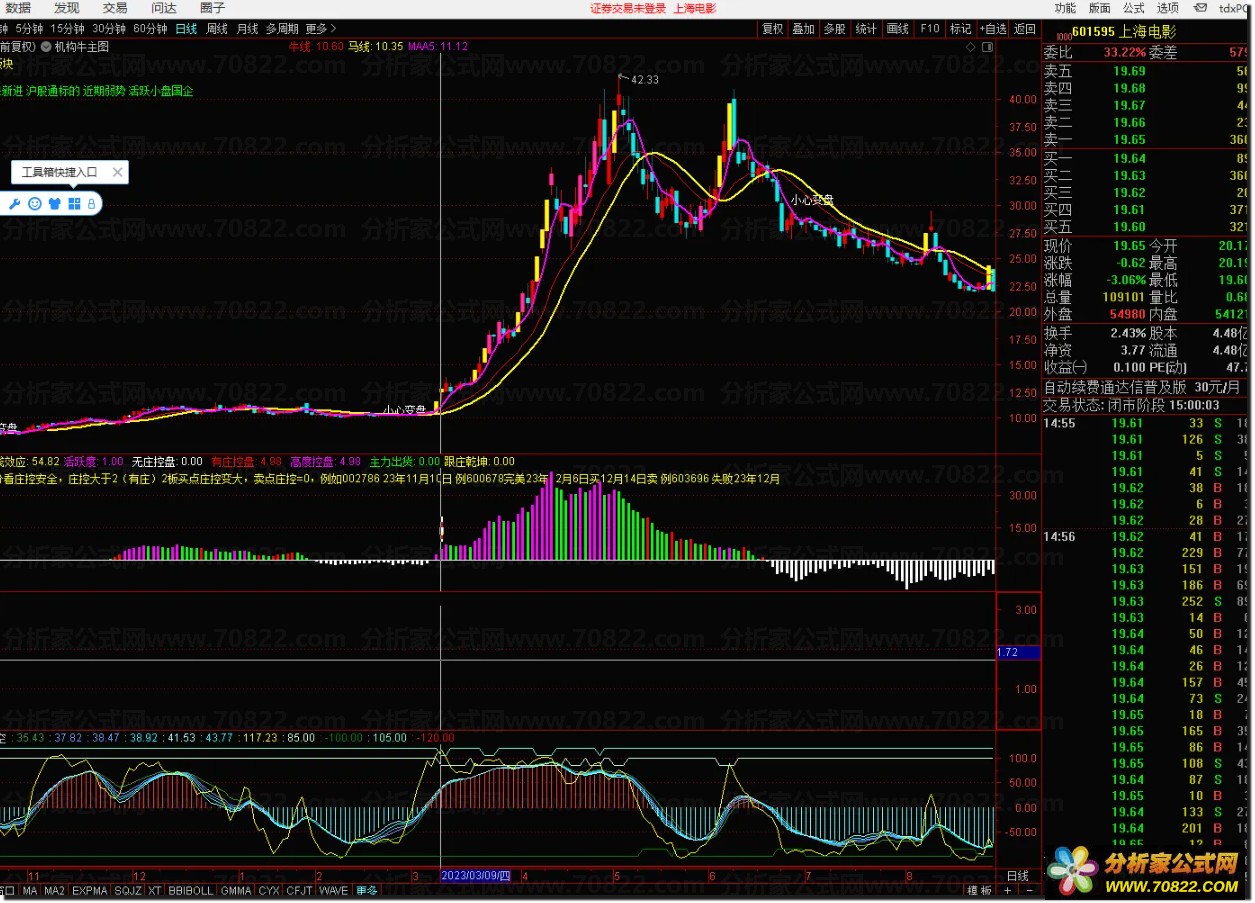Click +自选 to add to watchlist

click(993, 29)
